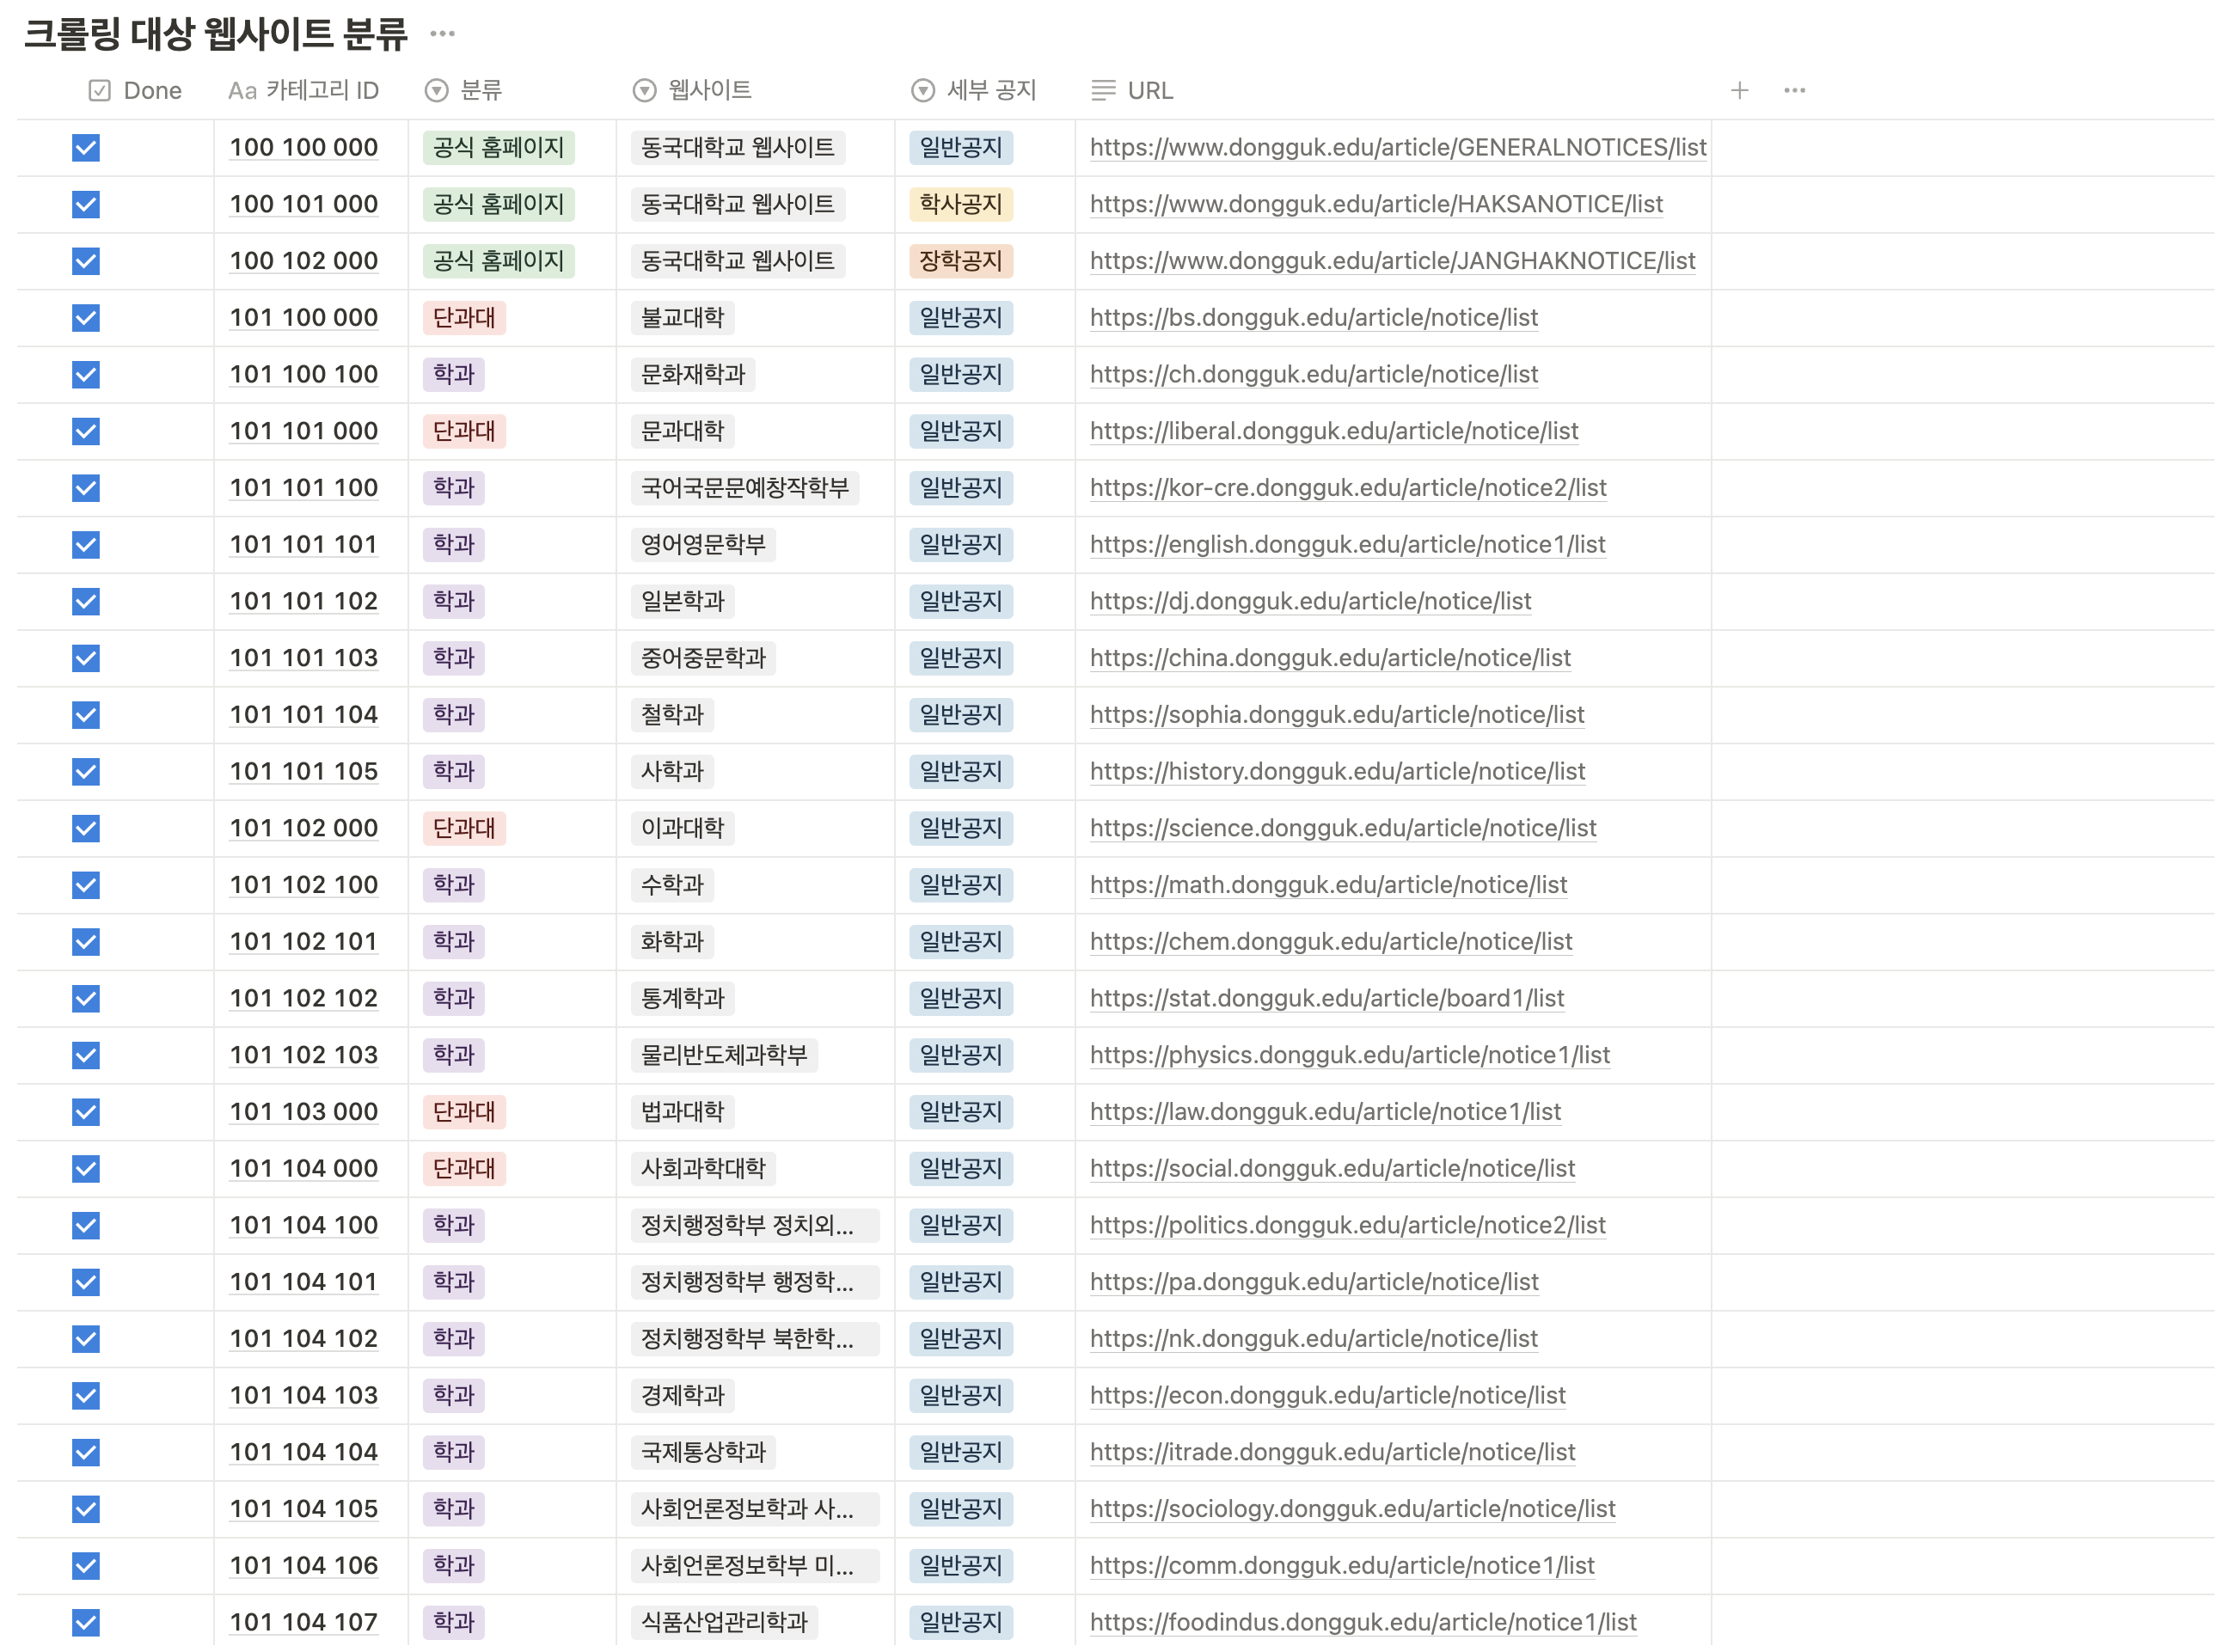2230x1652 pixels.
Task: Uncheck Done for row 100 100 000
Action: [x=86, y=148]
